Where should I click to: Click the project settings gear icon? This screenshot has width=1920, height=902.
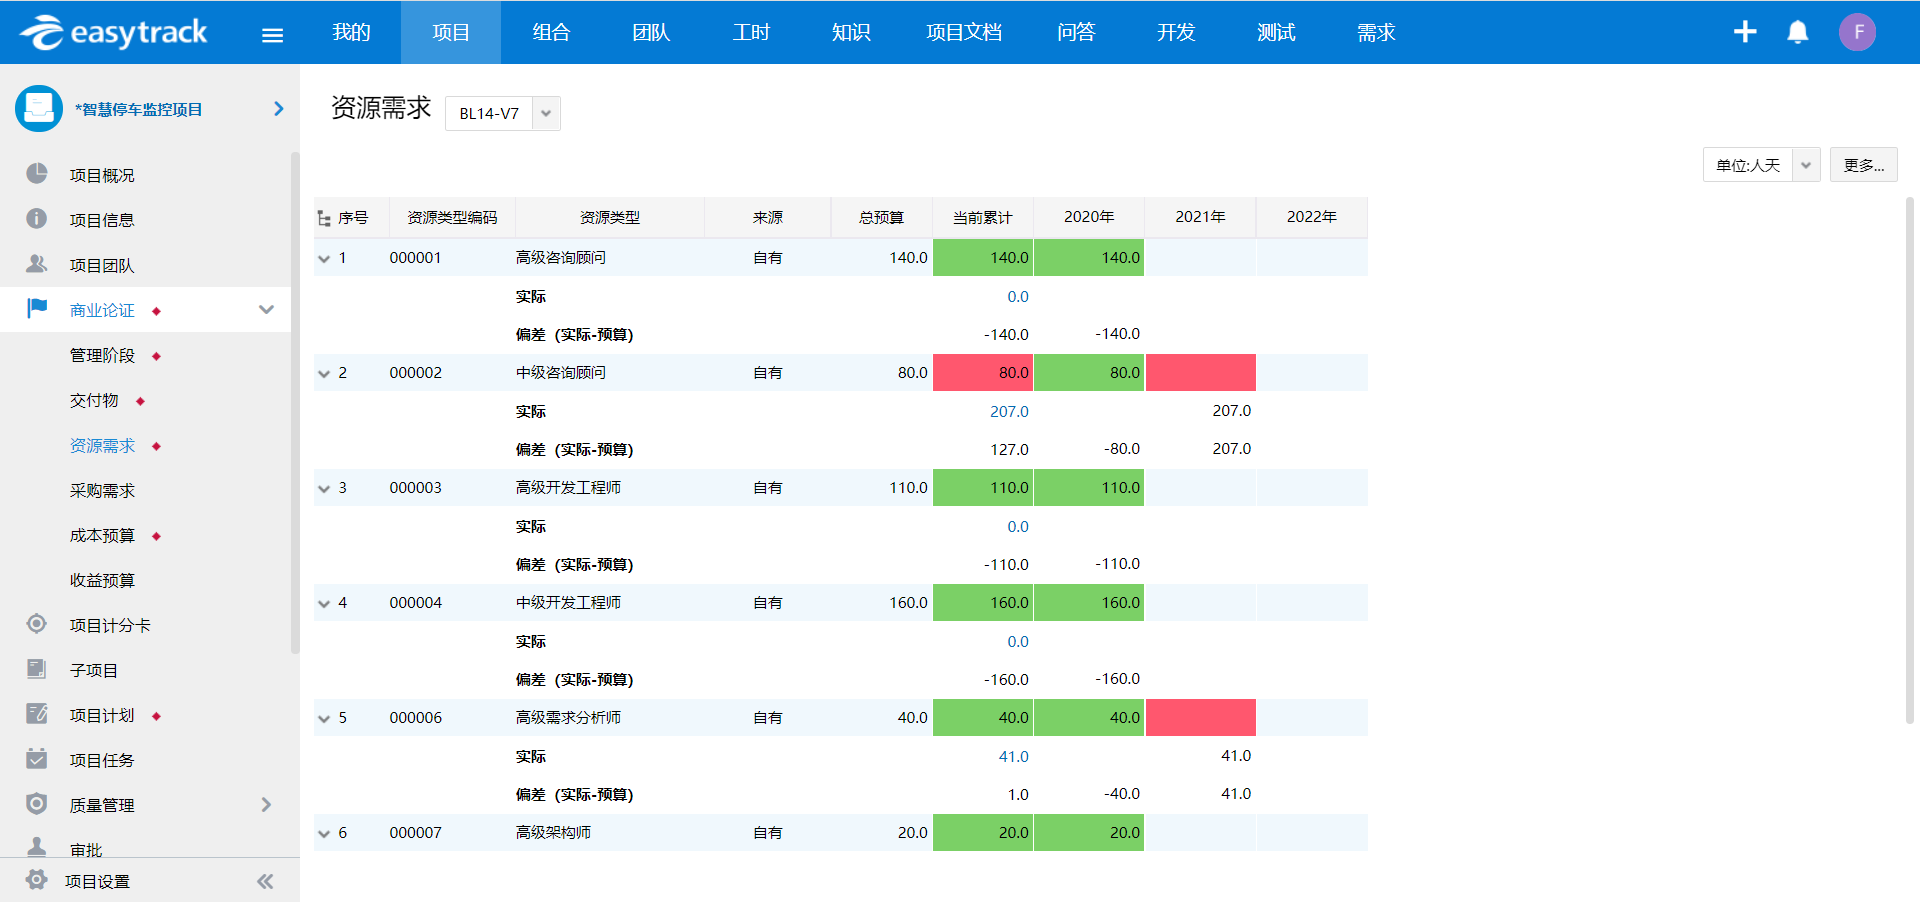click(37, 880)
